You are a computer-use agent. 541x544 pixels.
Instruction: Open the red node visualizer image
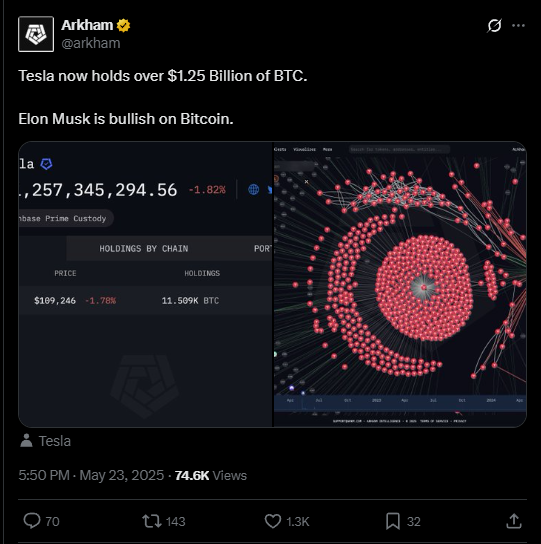coord(400,284)
